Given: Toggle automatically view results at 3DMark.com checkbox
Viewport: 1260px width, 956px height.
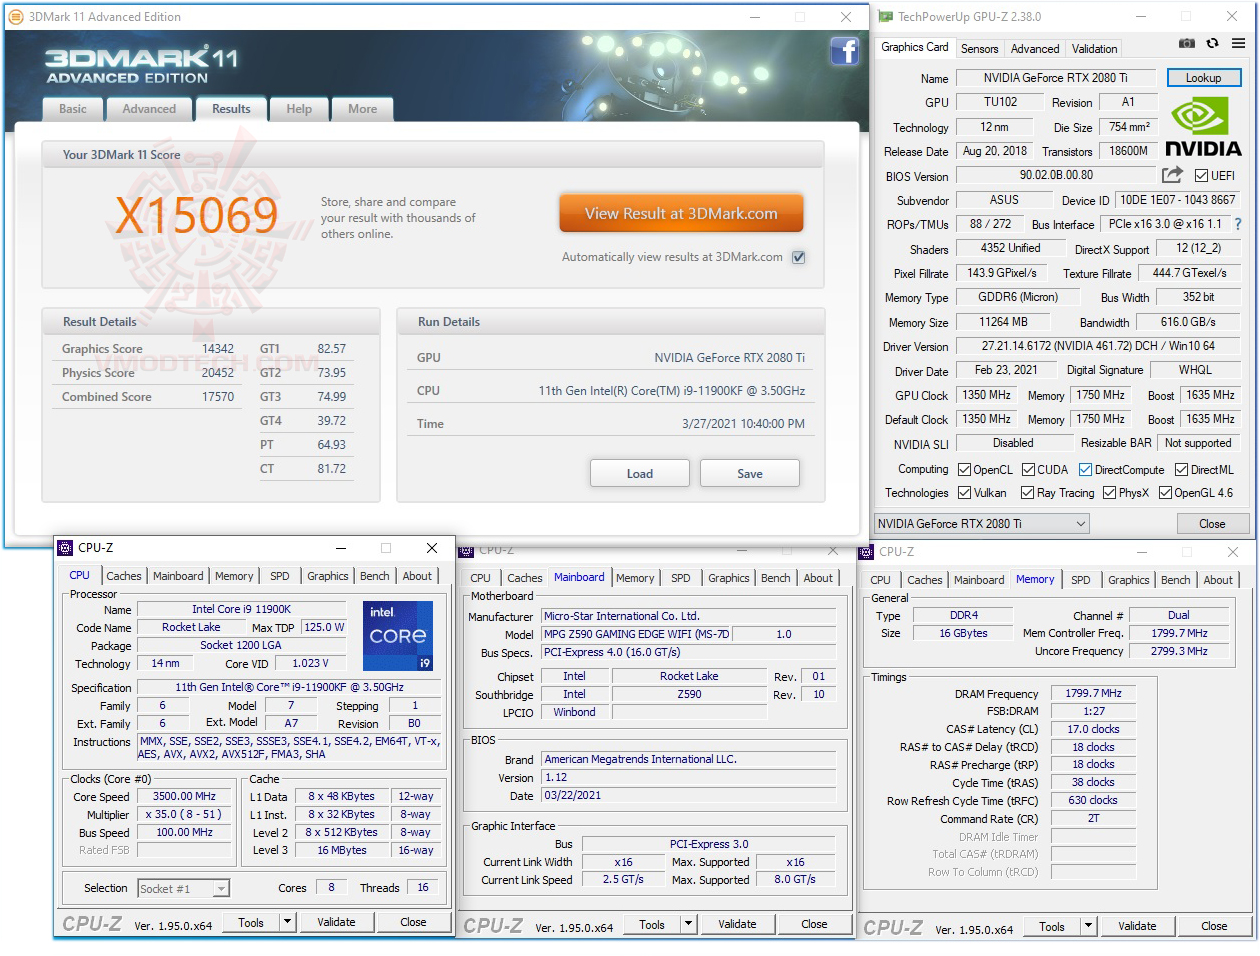Looking at the screenshot, I should [798, 257].
